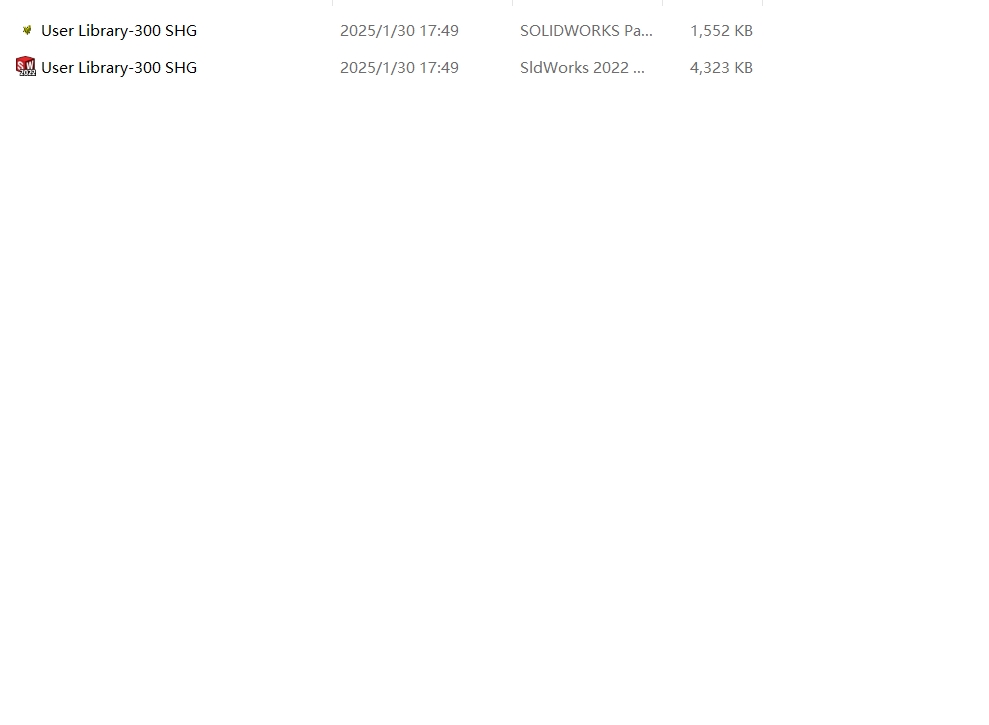Screen dimensions: 989x725
Task: Click the red SldWorks 2022 file icon
Action: click(26, 67)
